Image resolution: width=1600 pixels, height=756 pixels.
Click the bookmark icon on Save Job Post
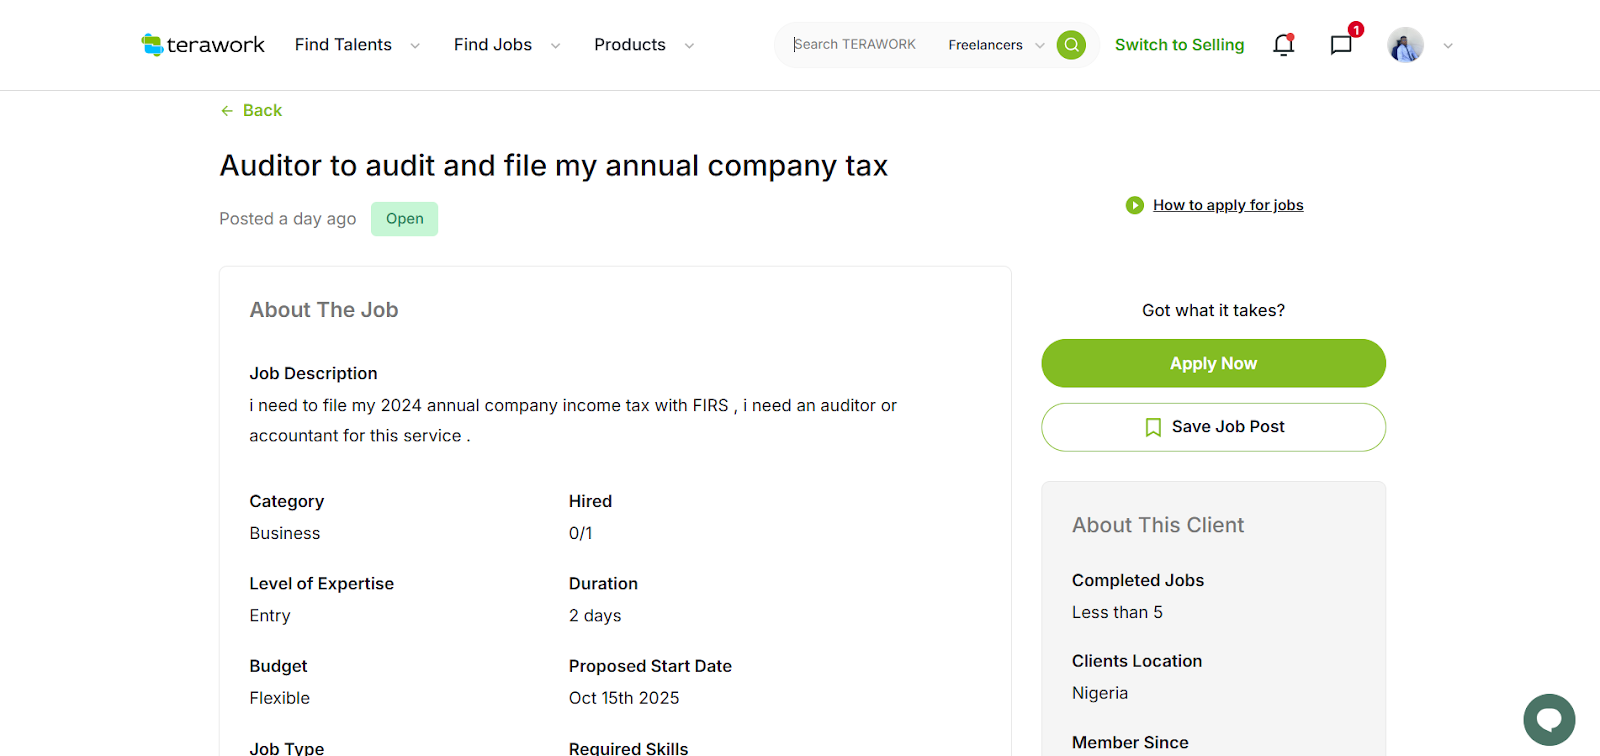coord(1153,427)
